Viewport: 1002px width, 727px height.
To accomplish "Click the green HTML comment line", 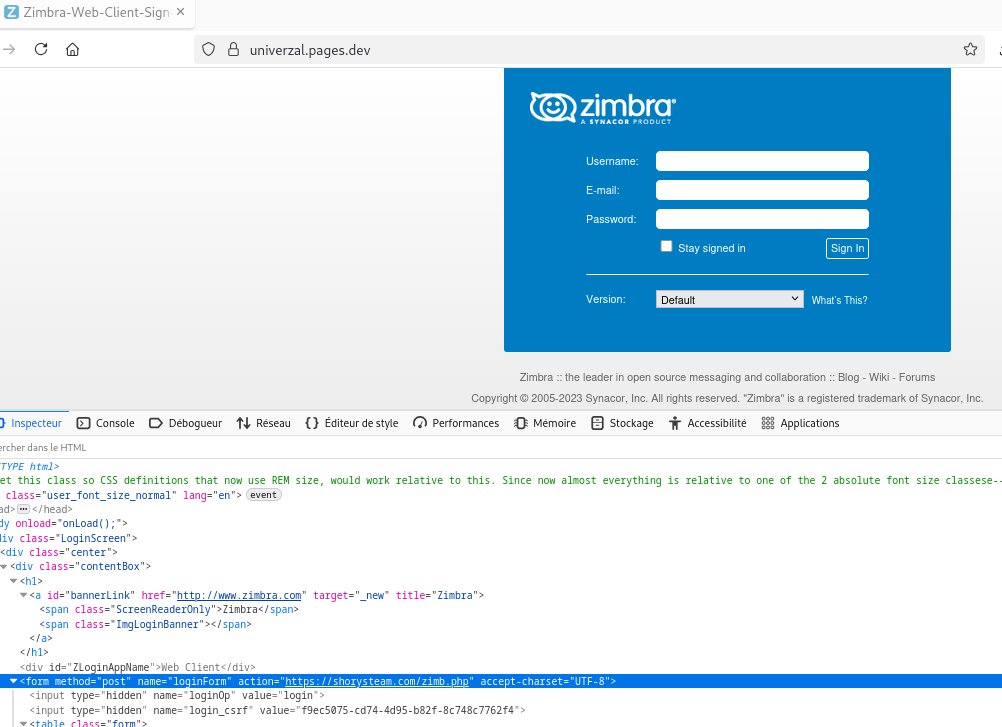I will pos(501,480).
